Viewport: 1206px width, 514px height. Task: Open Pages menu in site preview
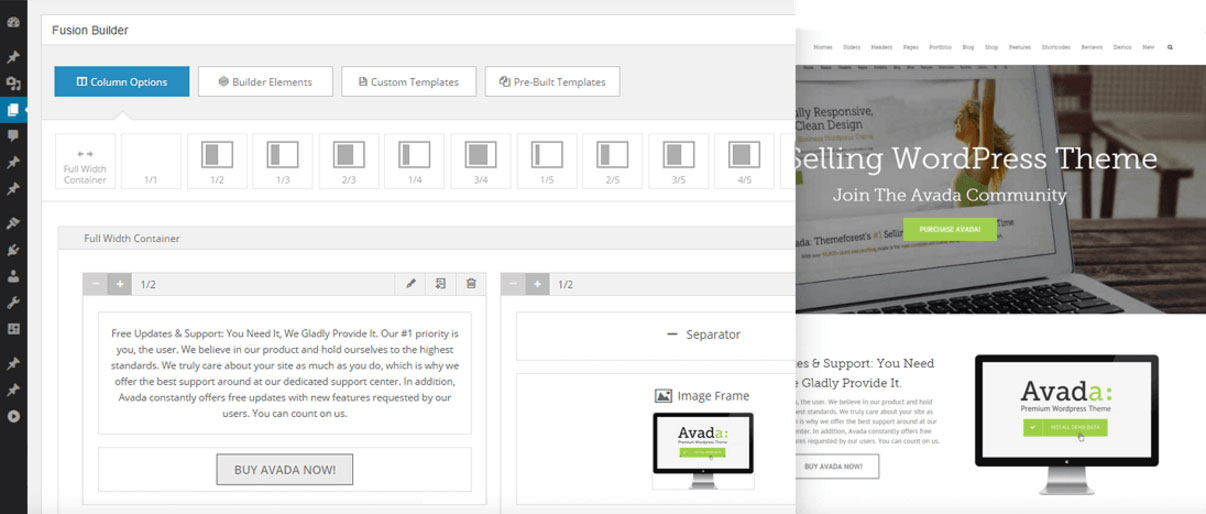coord(911,47)
